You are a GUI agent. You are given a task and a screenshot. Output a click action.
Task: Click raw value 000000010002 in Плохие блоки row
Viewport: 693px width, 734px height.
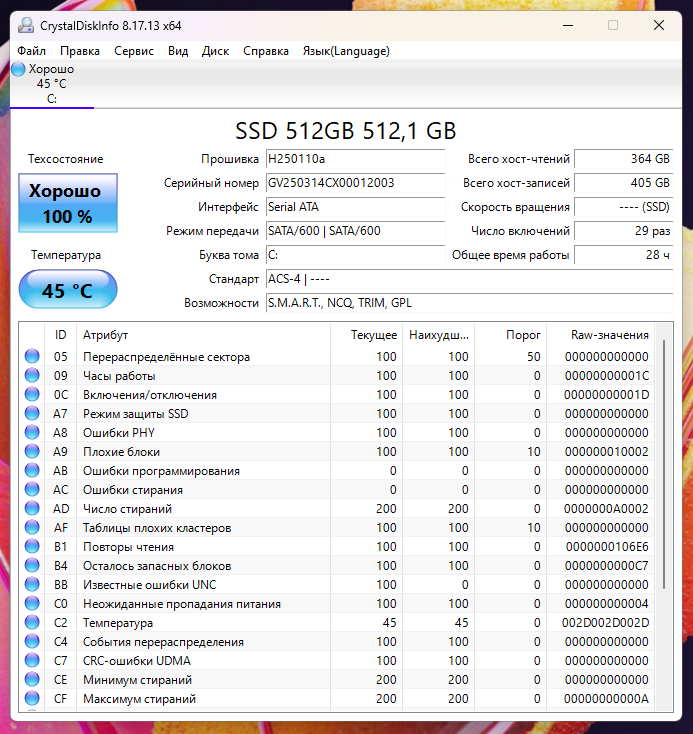(x=606, y=452)
